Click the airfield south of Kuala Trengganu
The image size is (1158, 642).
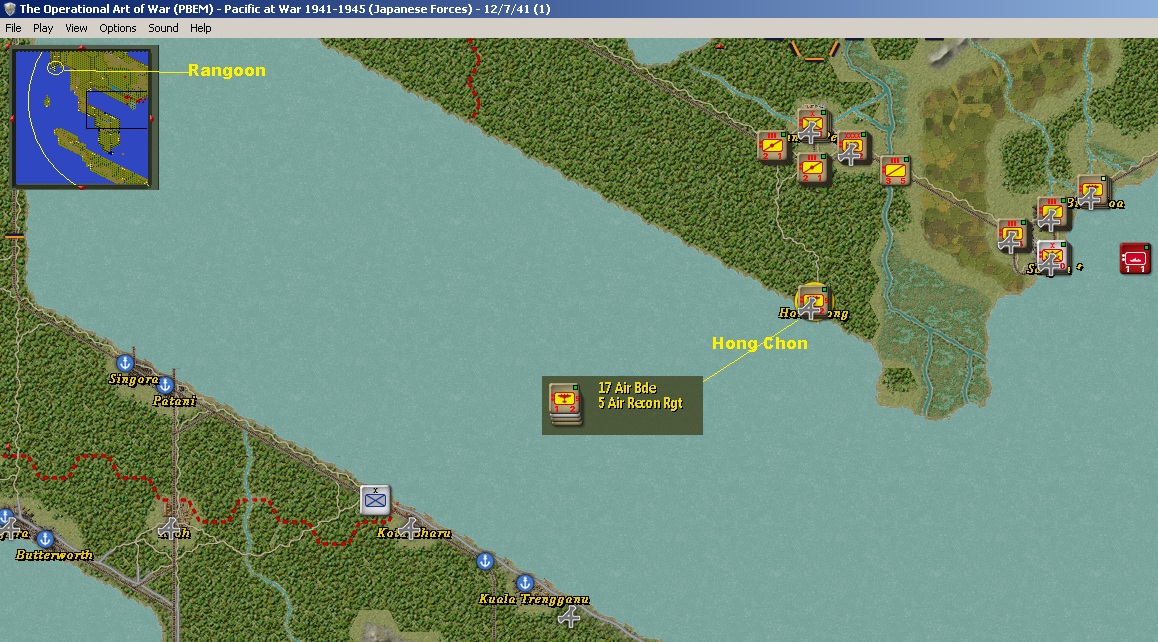coord(569,617)
